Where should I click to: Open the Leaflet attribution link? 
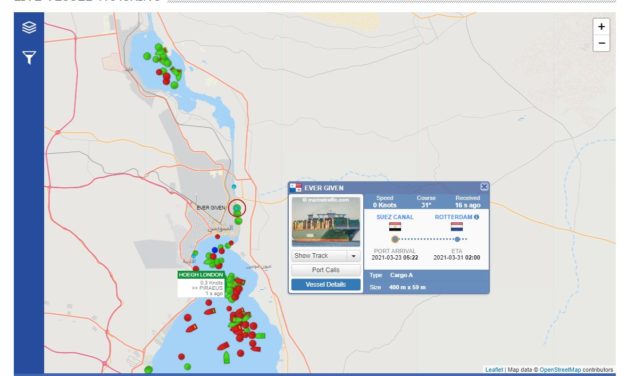(494, 370)
